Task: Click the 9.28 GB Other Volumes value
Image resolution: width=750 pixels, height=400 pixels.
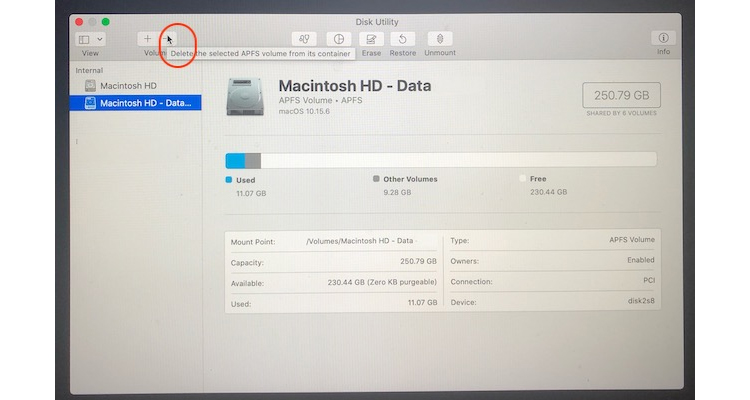Action: [x=397, y=192]
